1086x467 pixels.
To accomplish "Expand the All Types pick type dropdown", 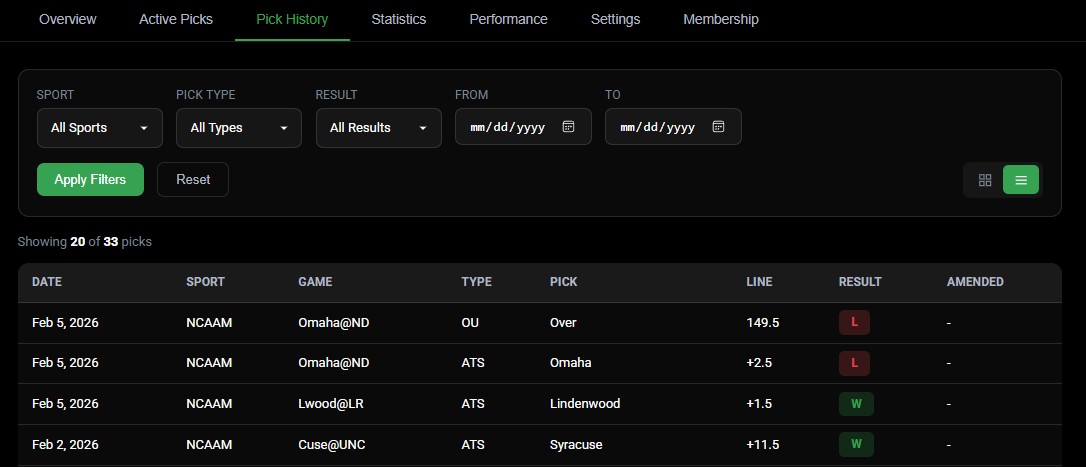I will point(239,127).
